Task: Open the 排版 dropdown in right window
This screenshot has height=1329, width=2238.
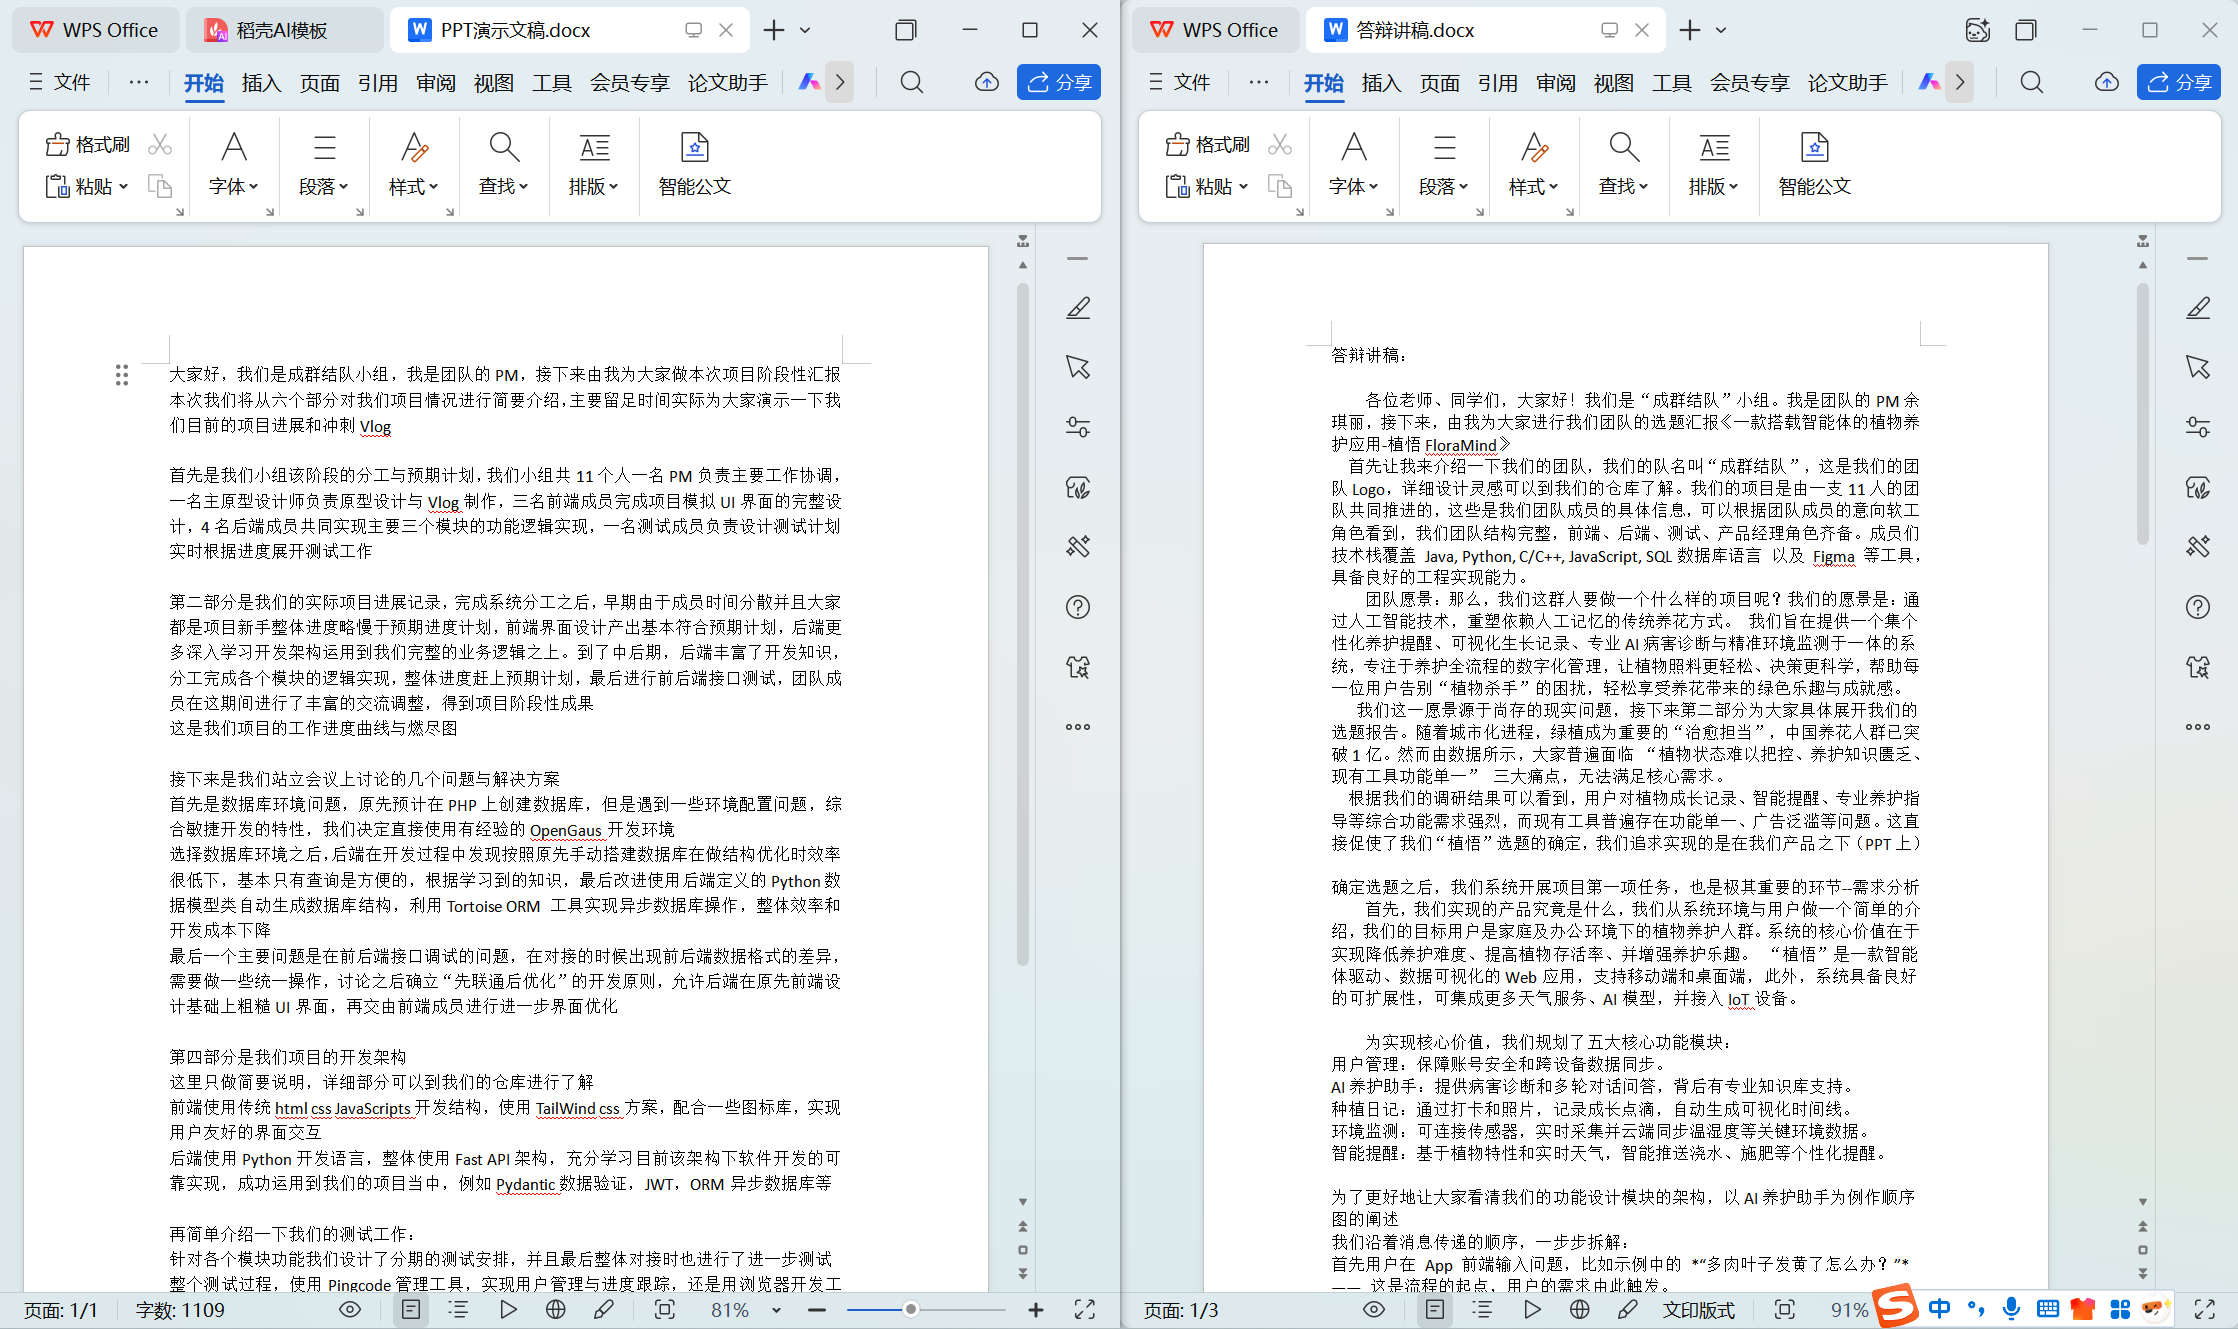Action: point(1714,186)
